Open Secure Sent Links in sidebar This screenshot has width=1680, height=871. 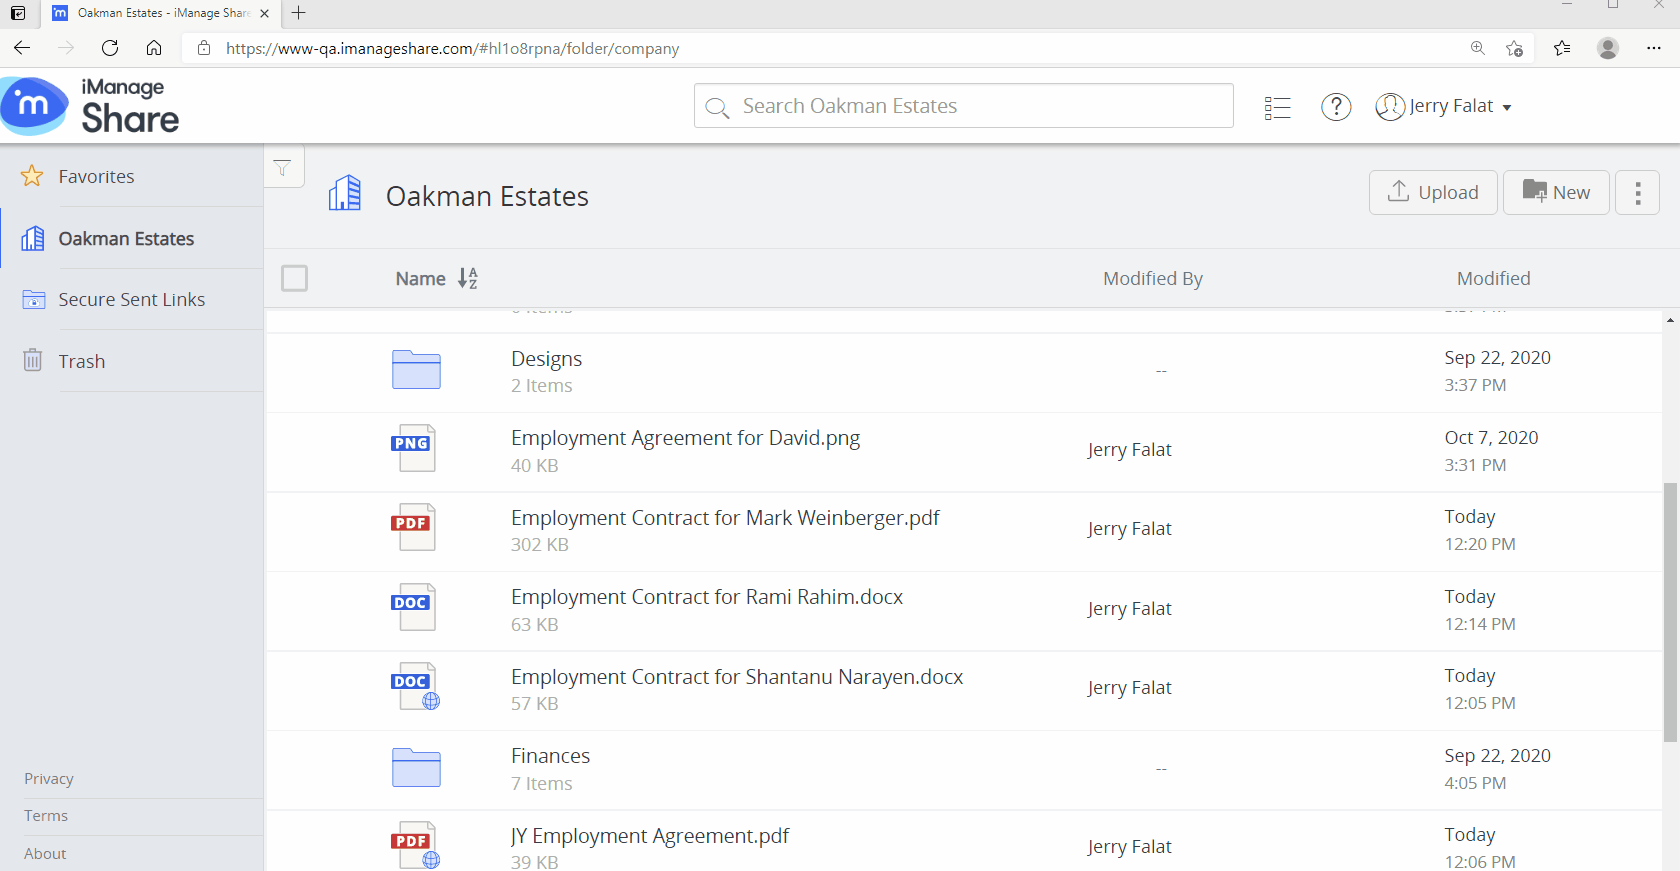pyautogui.click(x=131, y=299)
